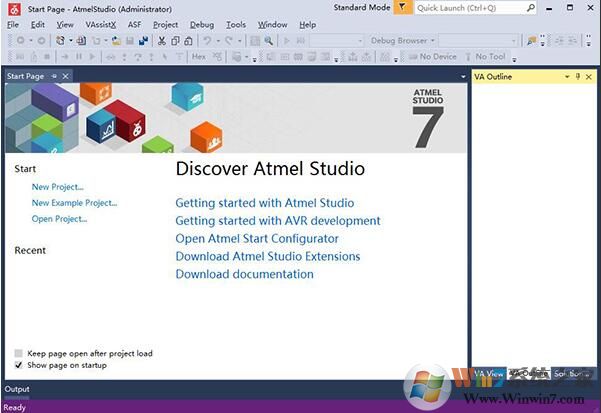Image resolution: width=601 pixels, height=413 pixels.
Task: Open the Tools menu
Action: click(236, 25)
